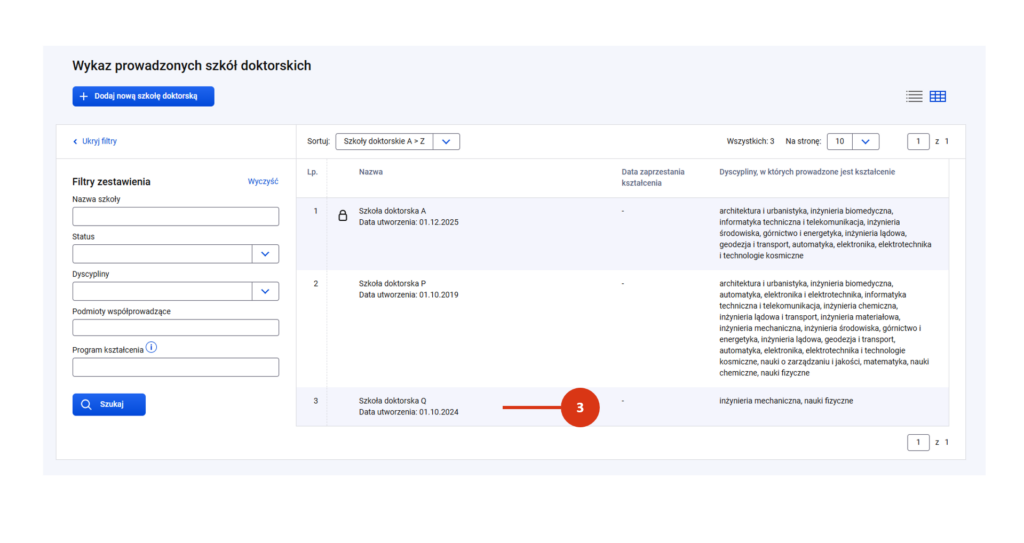Open the Dyscypliny dropdown
This screenshot has width=1024, height=543.
[x=264, y=291]
